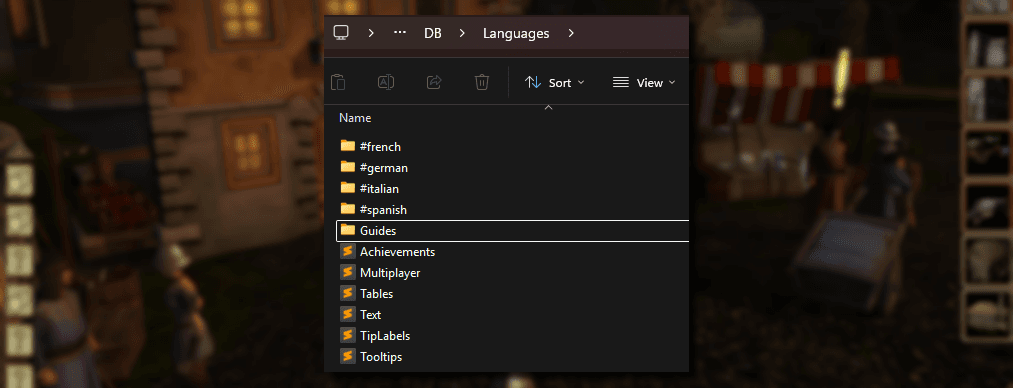Select the TipLabels Sublime file icon
The height and width of the screenshot is (388, 1013).
(348, 335)
